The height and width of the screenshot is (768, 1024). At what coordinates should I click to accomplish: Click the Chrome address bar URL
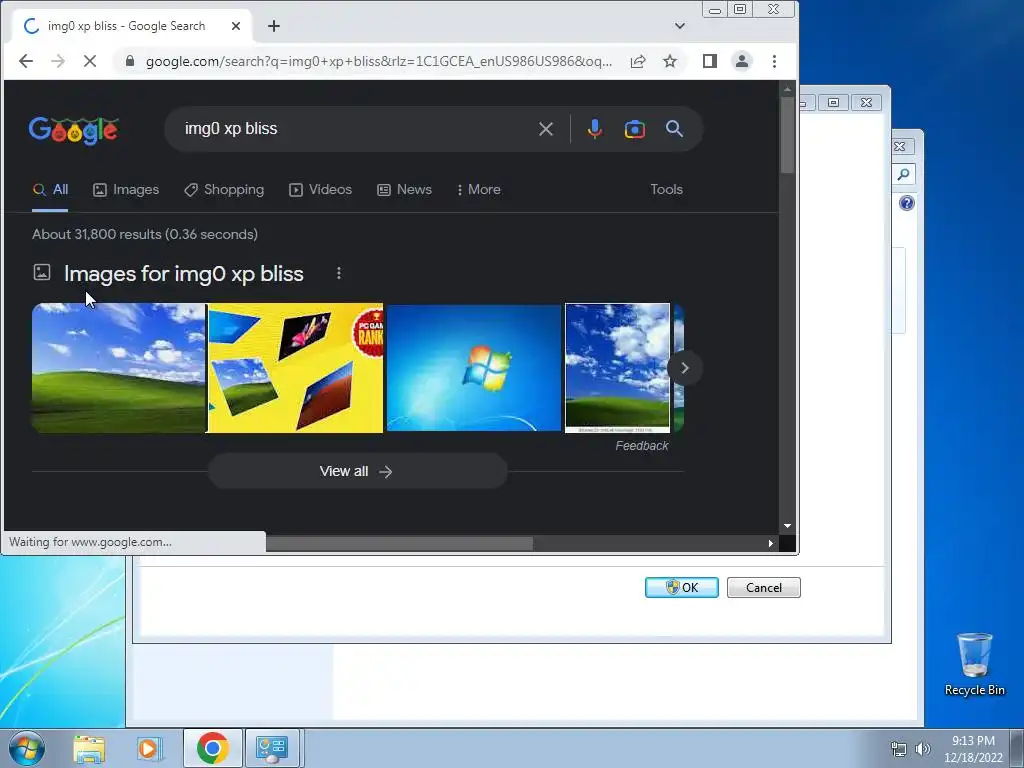pyautogui.click(x=379, y=61)
